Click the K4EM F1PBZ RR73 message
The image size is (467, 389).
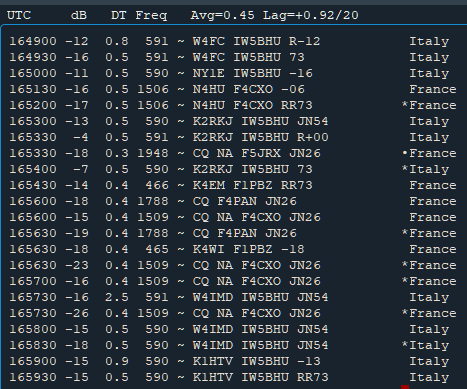[253, 185]
